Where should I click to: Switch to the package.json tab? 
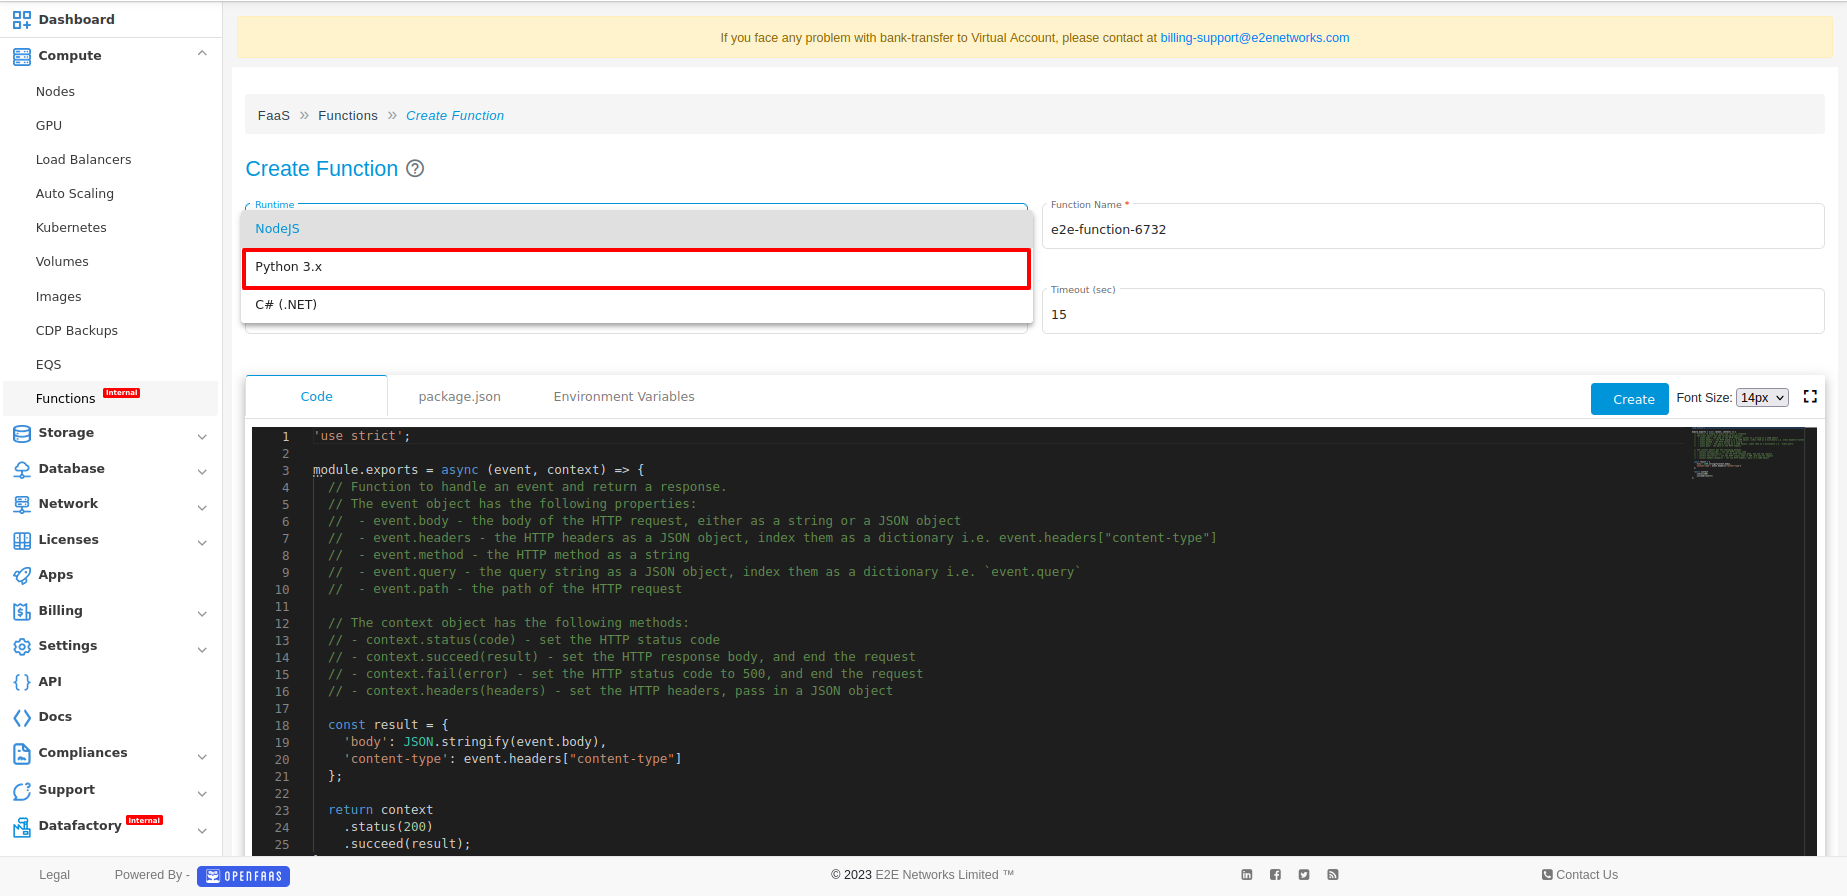pyautogui.click(x=459, y=397)
